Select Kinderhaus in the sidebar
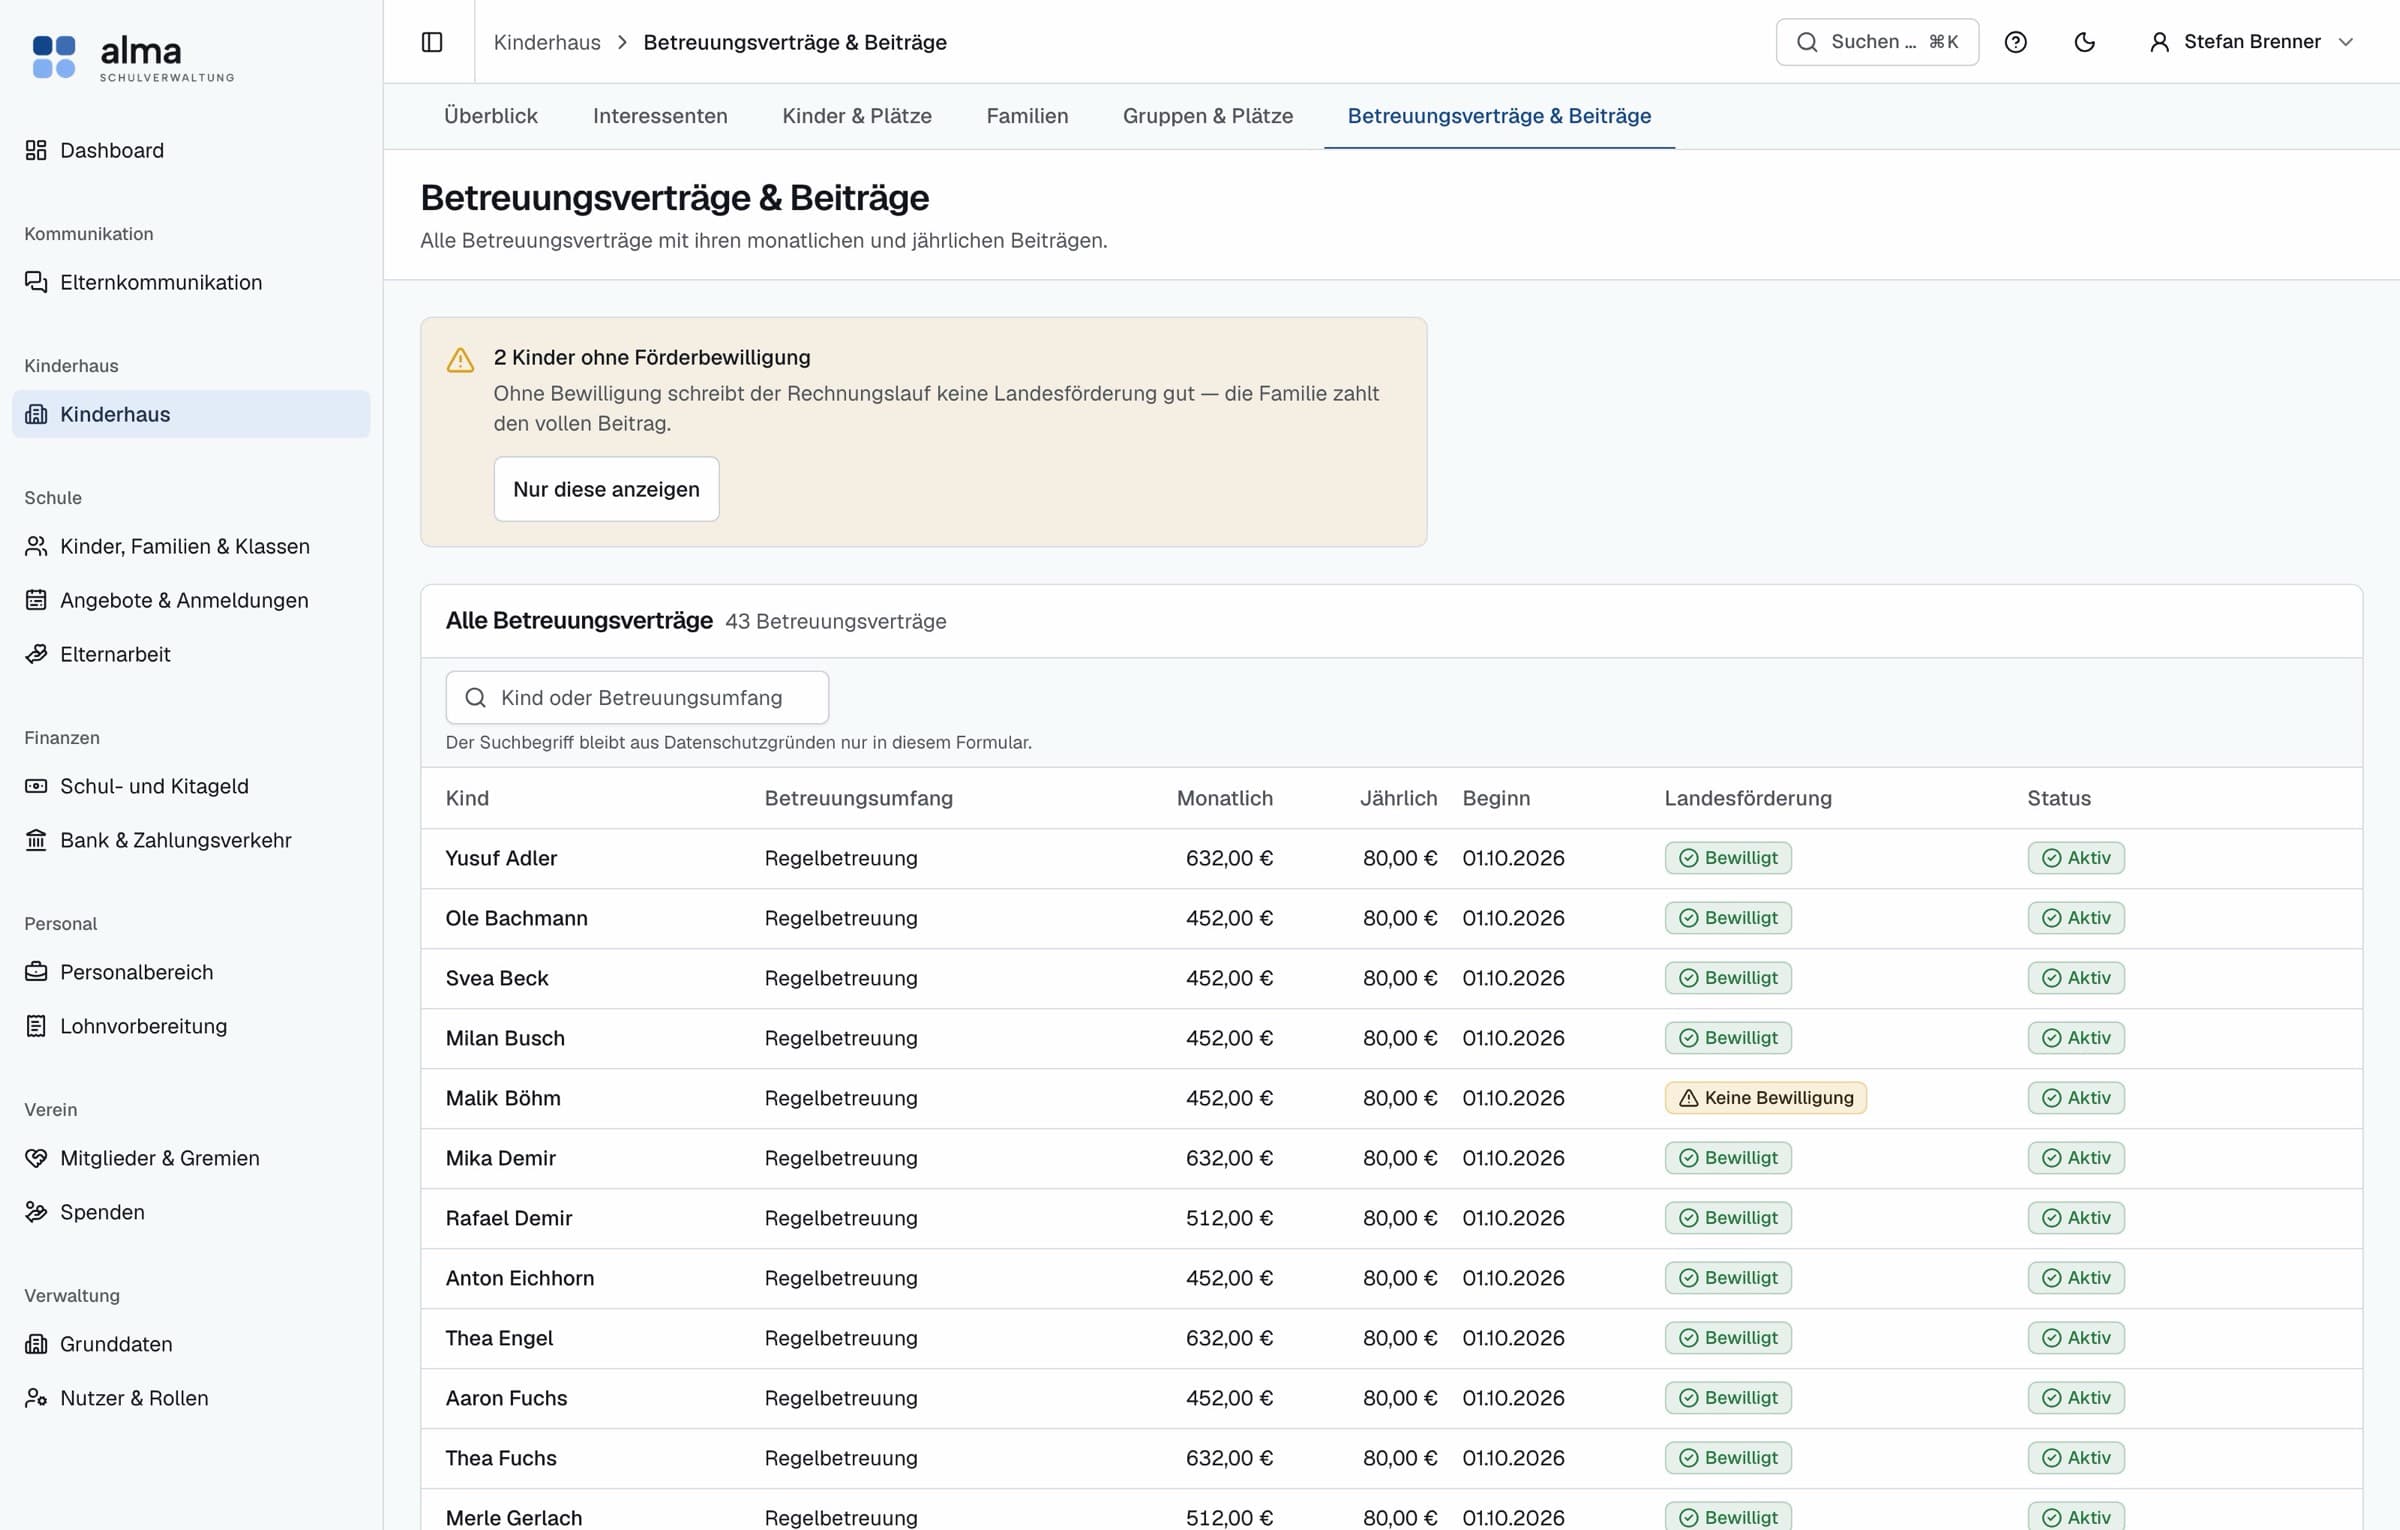 pyautogui.click(x=191, y=414)
